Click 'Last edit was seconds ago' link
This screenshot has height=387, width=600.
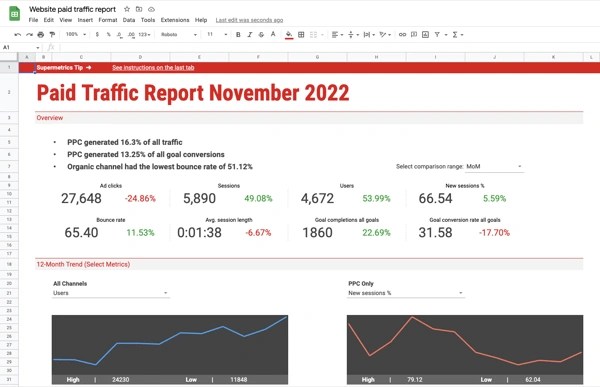[x=249, y=20]
